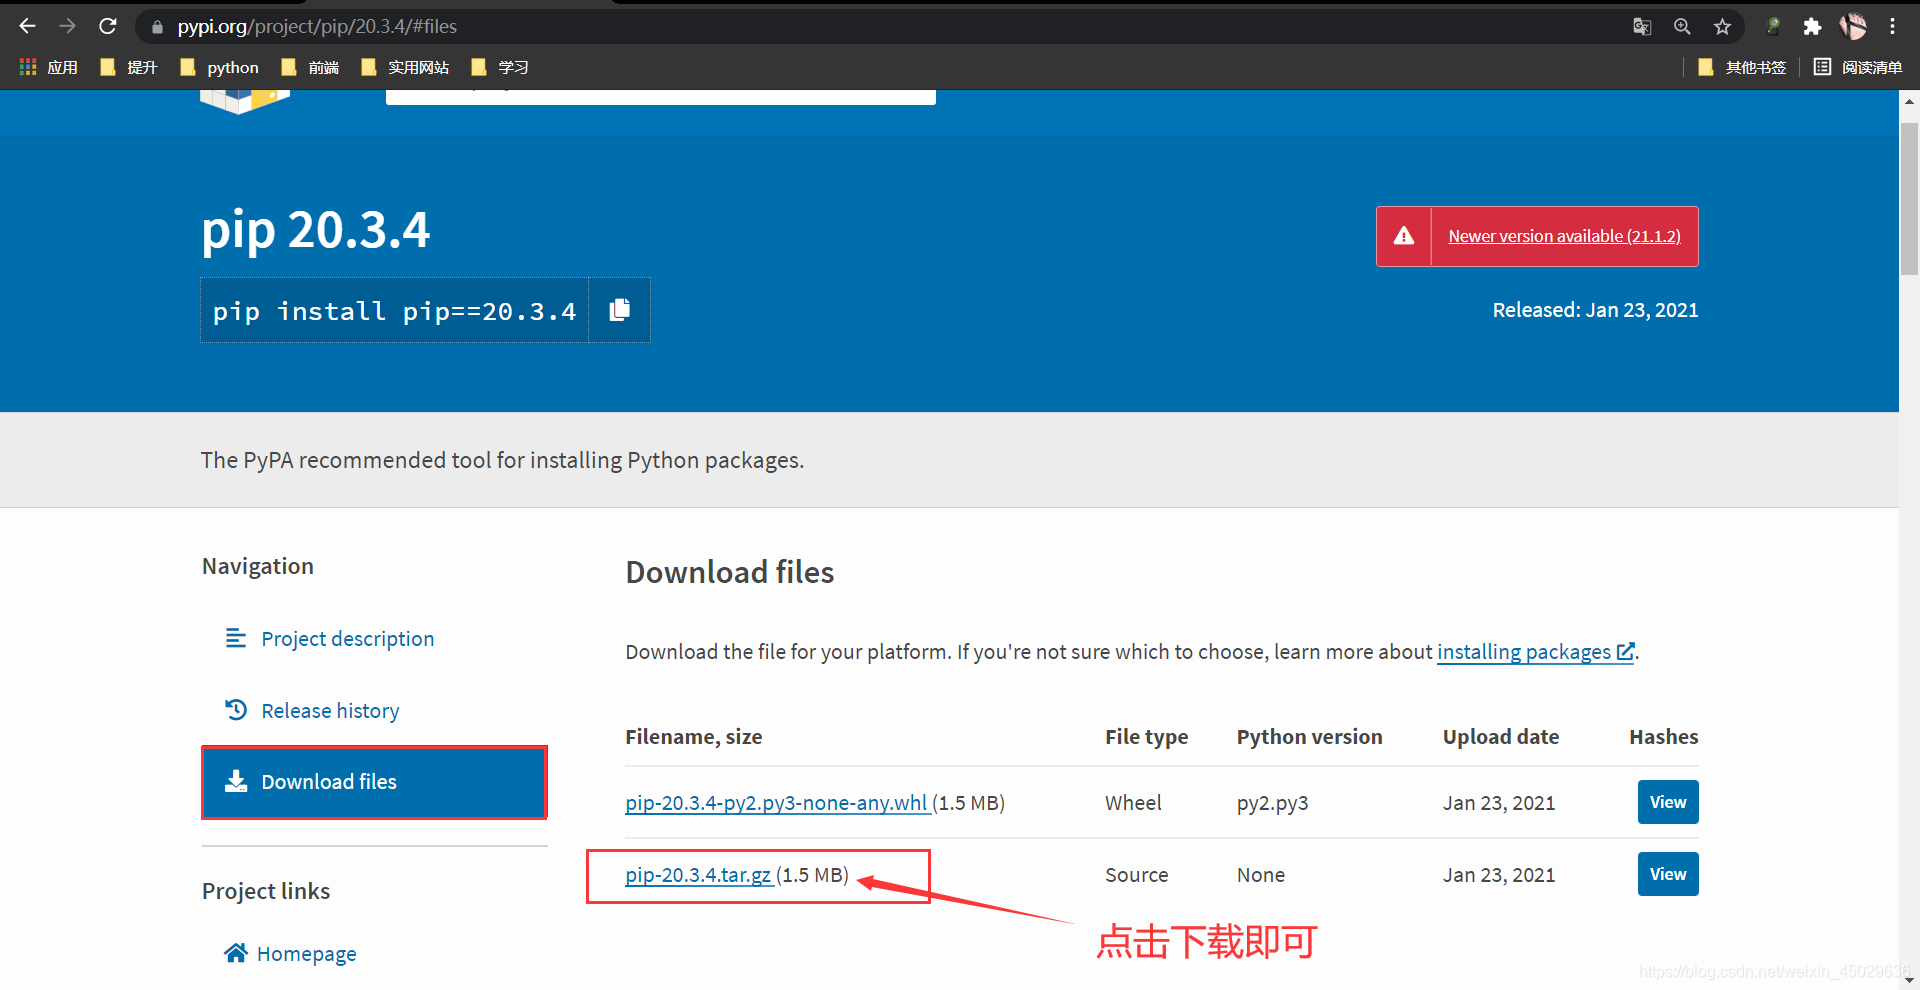
Task: Click the Download files arrow icon
Action: pos(236,781)
